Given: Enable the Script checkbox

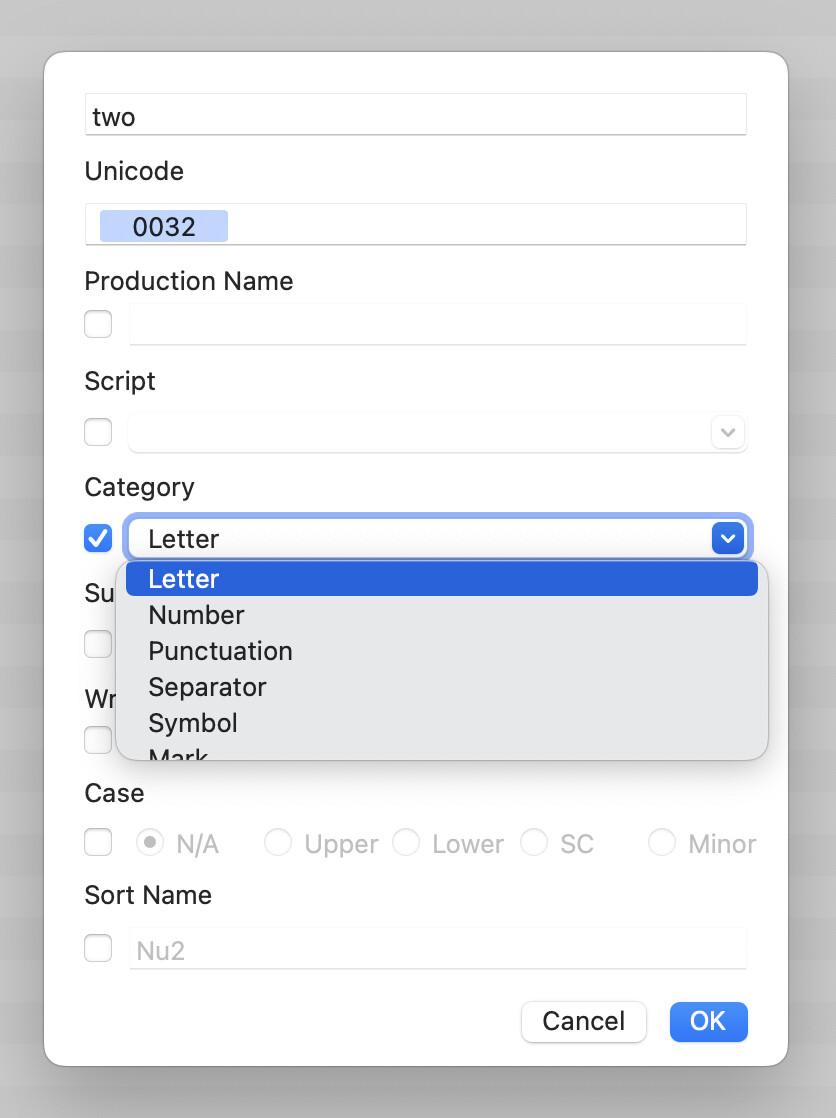Looking at the screenshot, I should pos(98,432).
